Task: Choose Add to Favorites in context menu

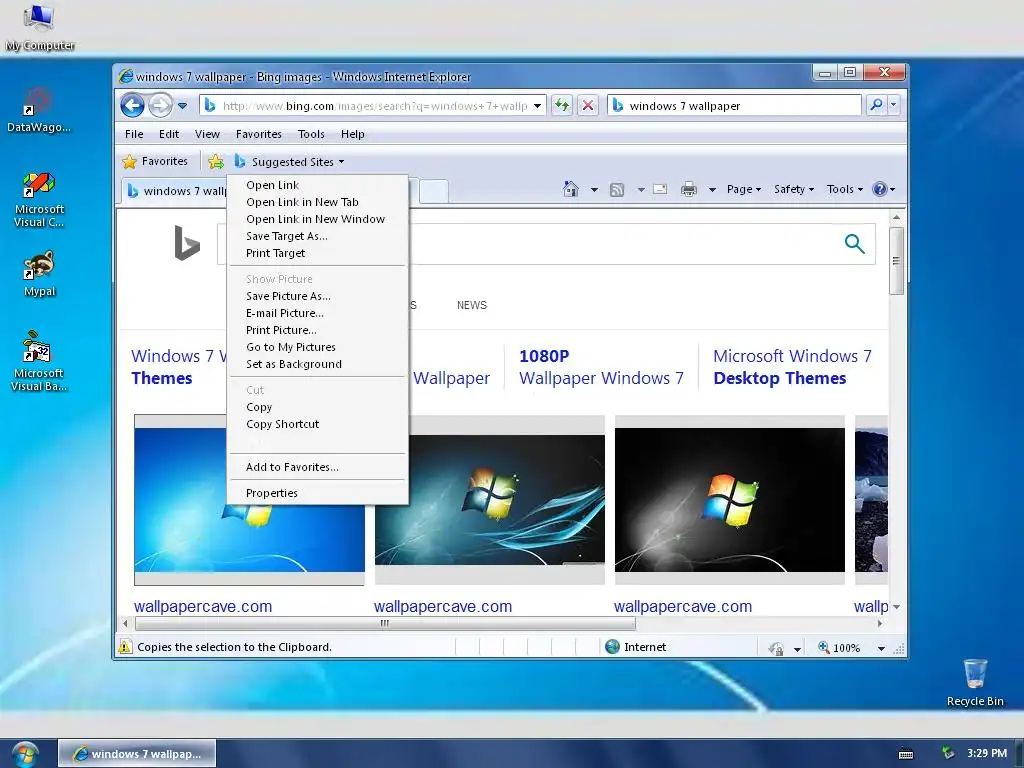Action: [317, 467]
